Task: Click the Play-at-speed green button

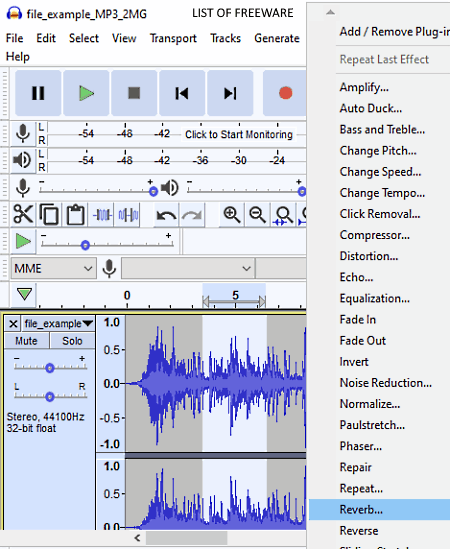Action: [23, 242]
